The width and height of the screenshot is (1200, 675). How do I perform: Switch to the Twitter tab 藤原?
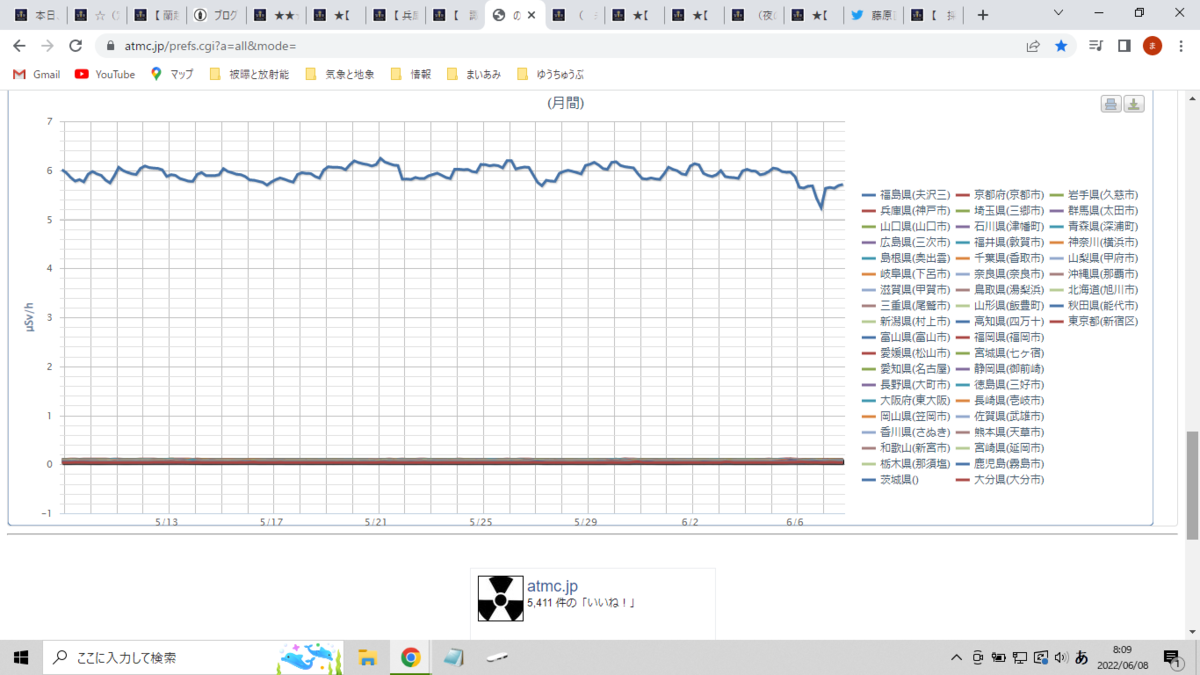[871, 15]
